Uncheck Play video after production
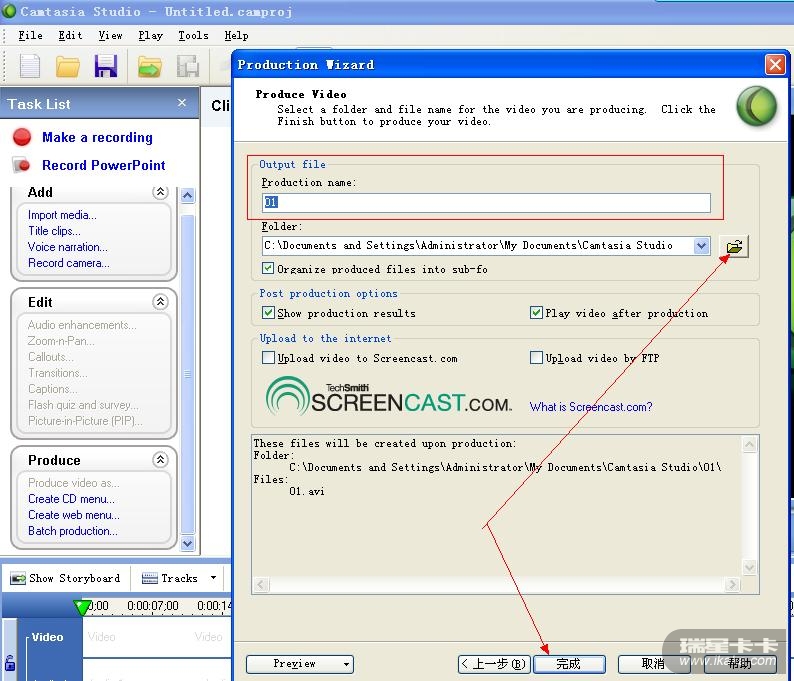This screenshot has height=681, width=794. click(x=536, y=312)
